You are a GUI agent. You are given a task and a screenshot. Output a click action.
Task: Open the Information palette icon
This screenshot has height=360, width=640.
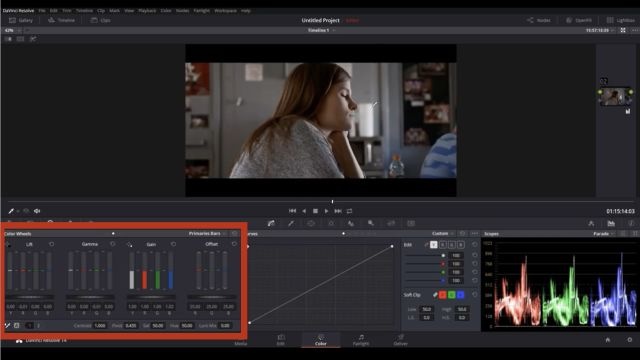(631, 223)
